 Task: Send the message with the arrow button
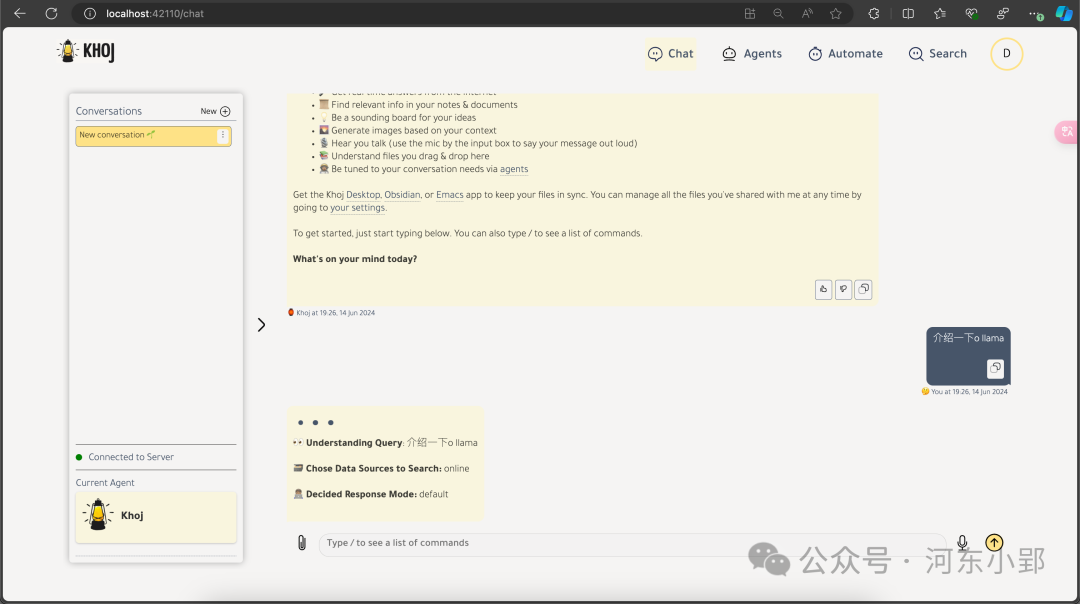994,543
